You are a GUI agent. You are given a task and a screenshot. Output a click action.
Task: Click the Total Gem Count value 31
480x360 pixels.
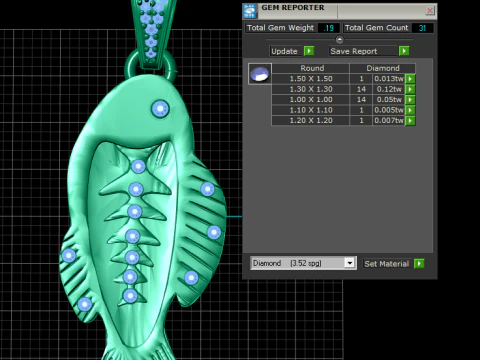[422, 28]
